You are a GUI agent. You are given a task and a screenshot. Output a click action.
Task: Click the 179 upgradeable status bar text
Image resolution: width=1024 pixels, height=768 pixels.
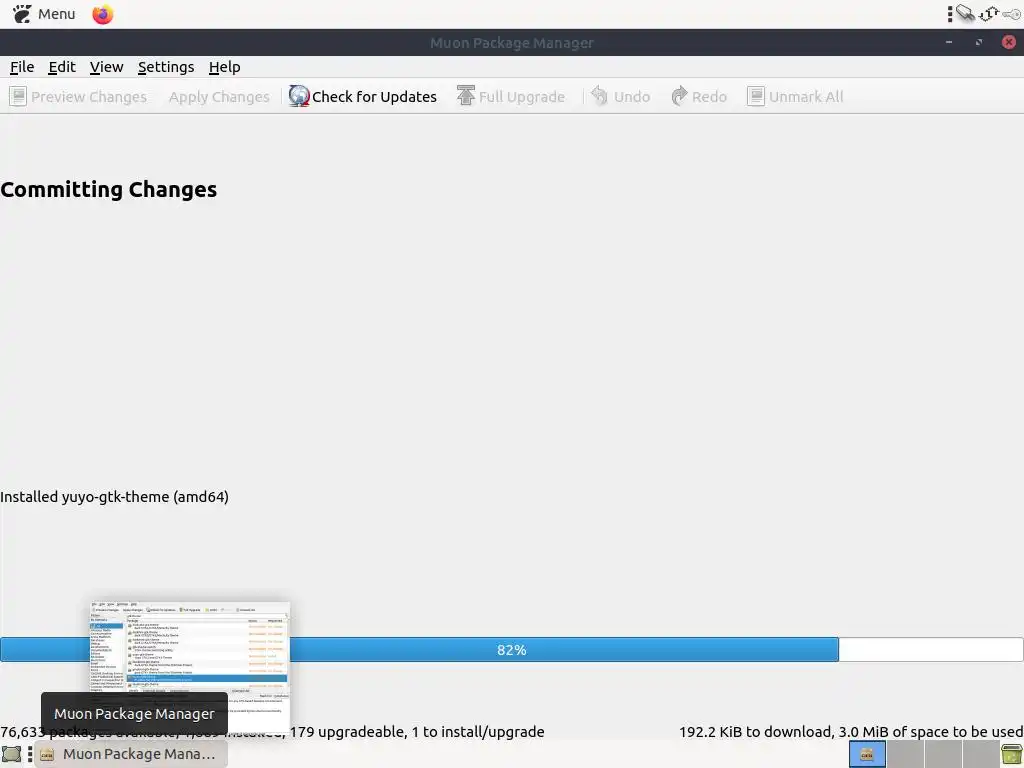(348, 732)
